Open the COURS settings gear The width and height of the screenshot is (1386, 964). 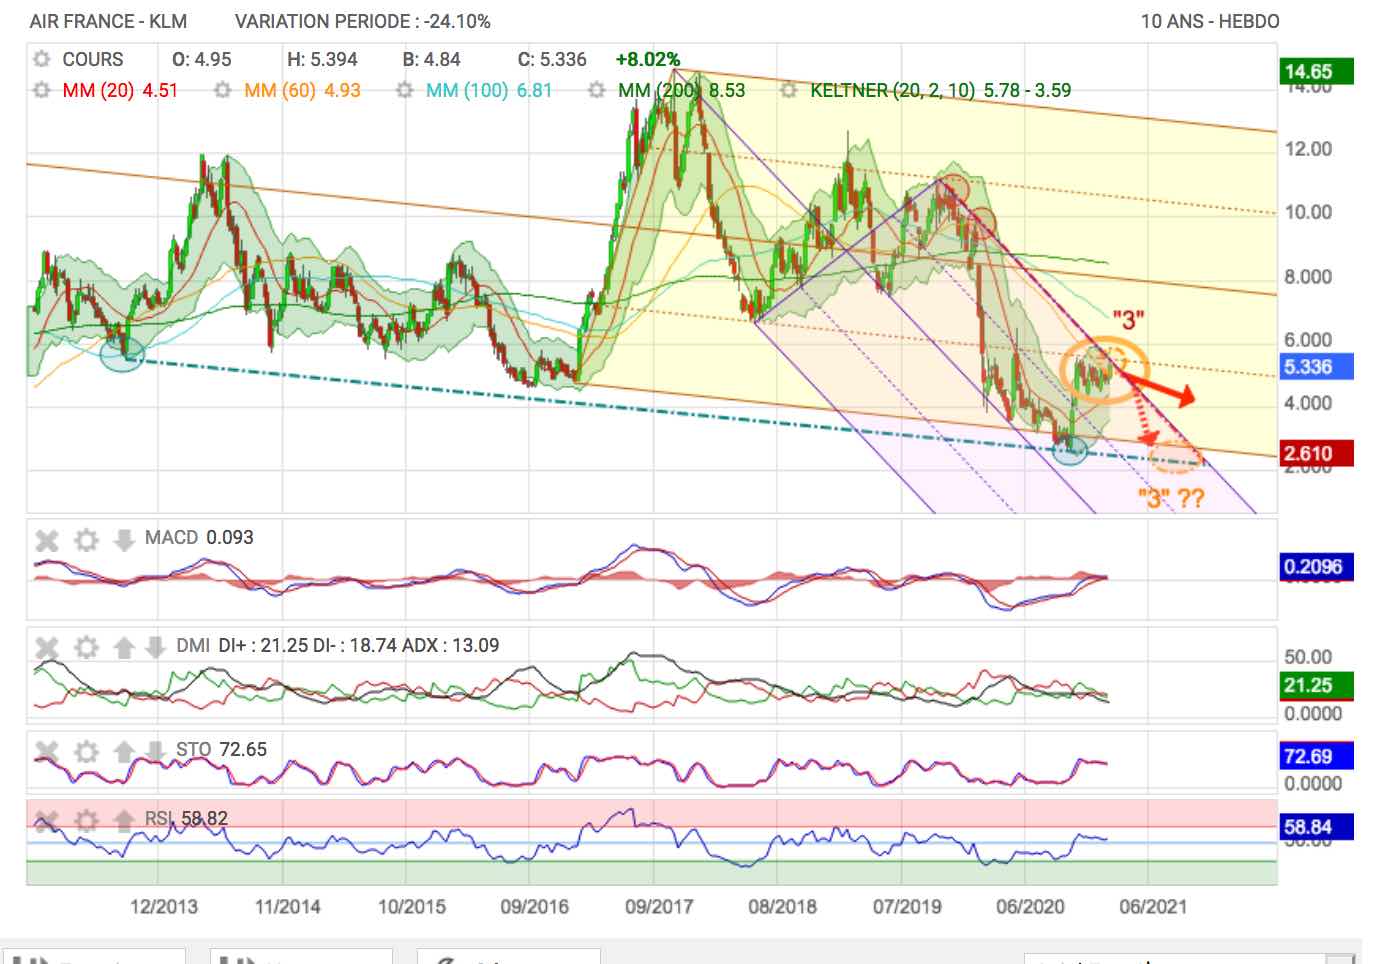point(41,59)
